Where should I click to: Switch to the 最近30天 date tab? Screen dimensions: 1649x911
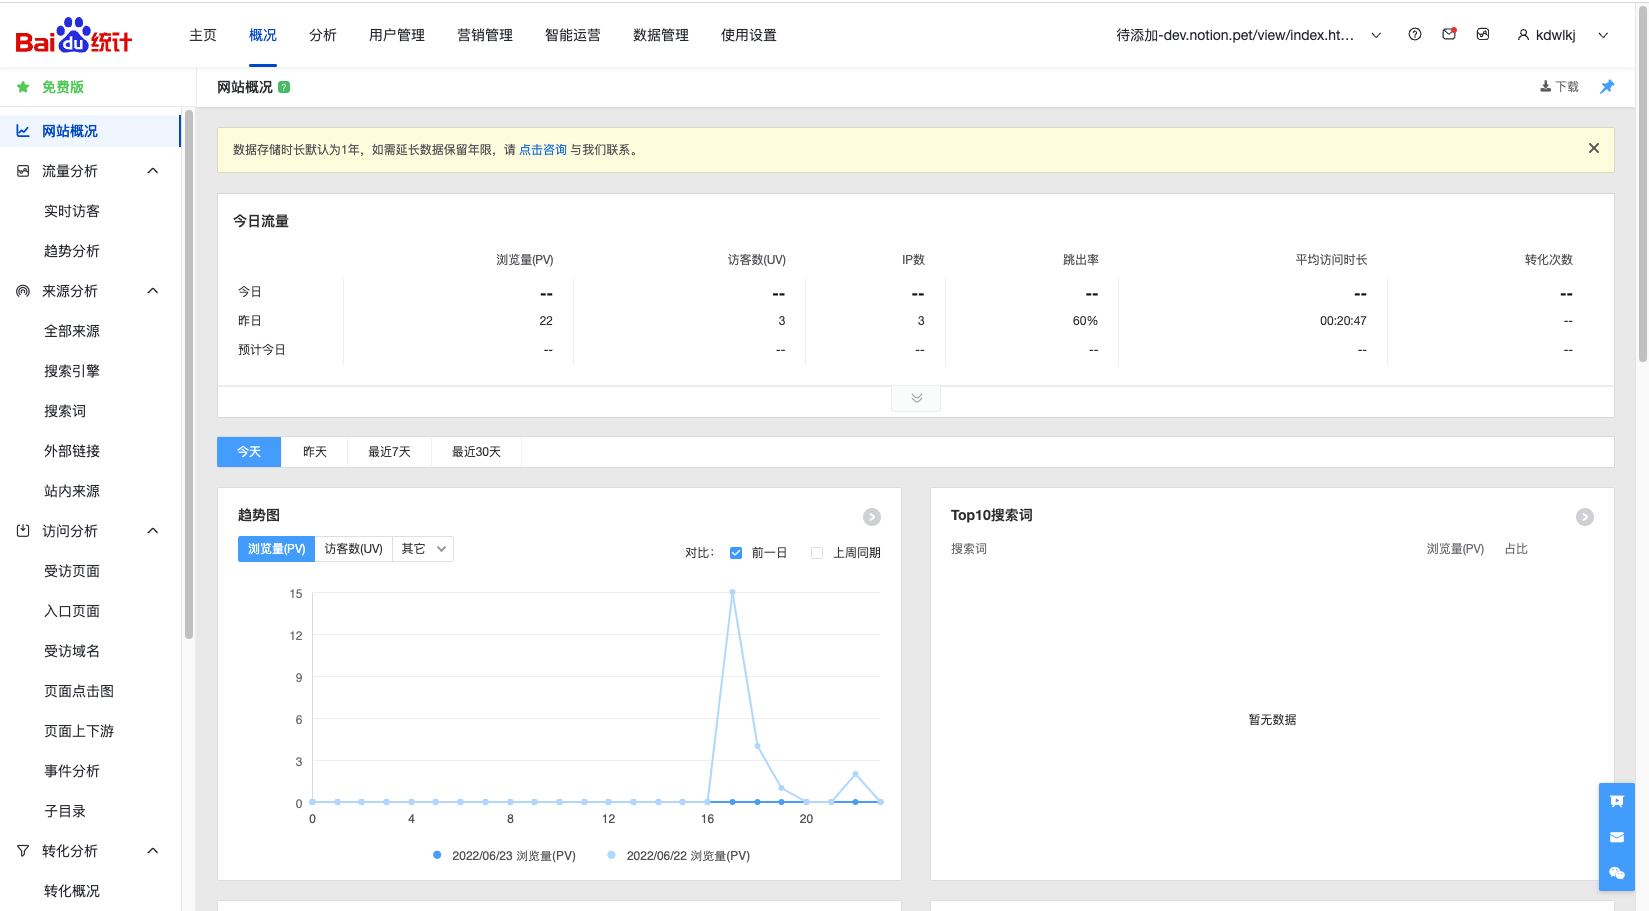click(x=476, y=452)
